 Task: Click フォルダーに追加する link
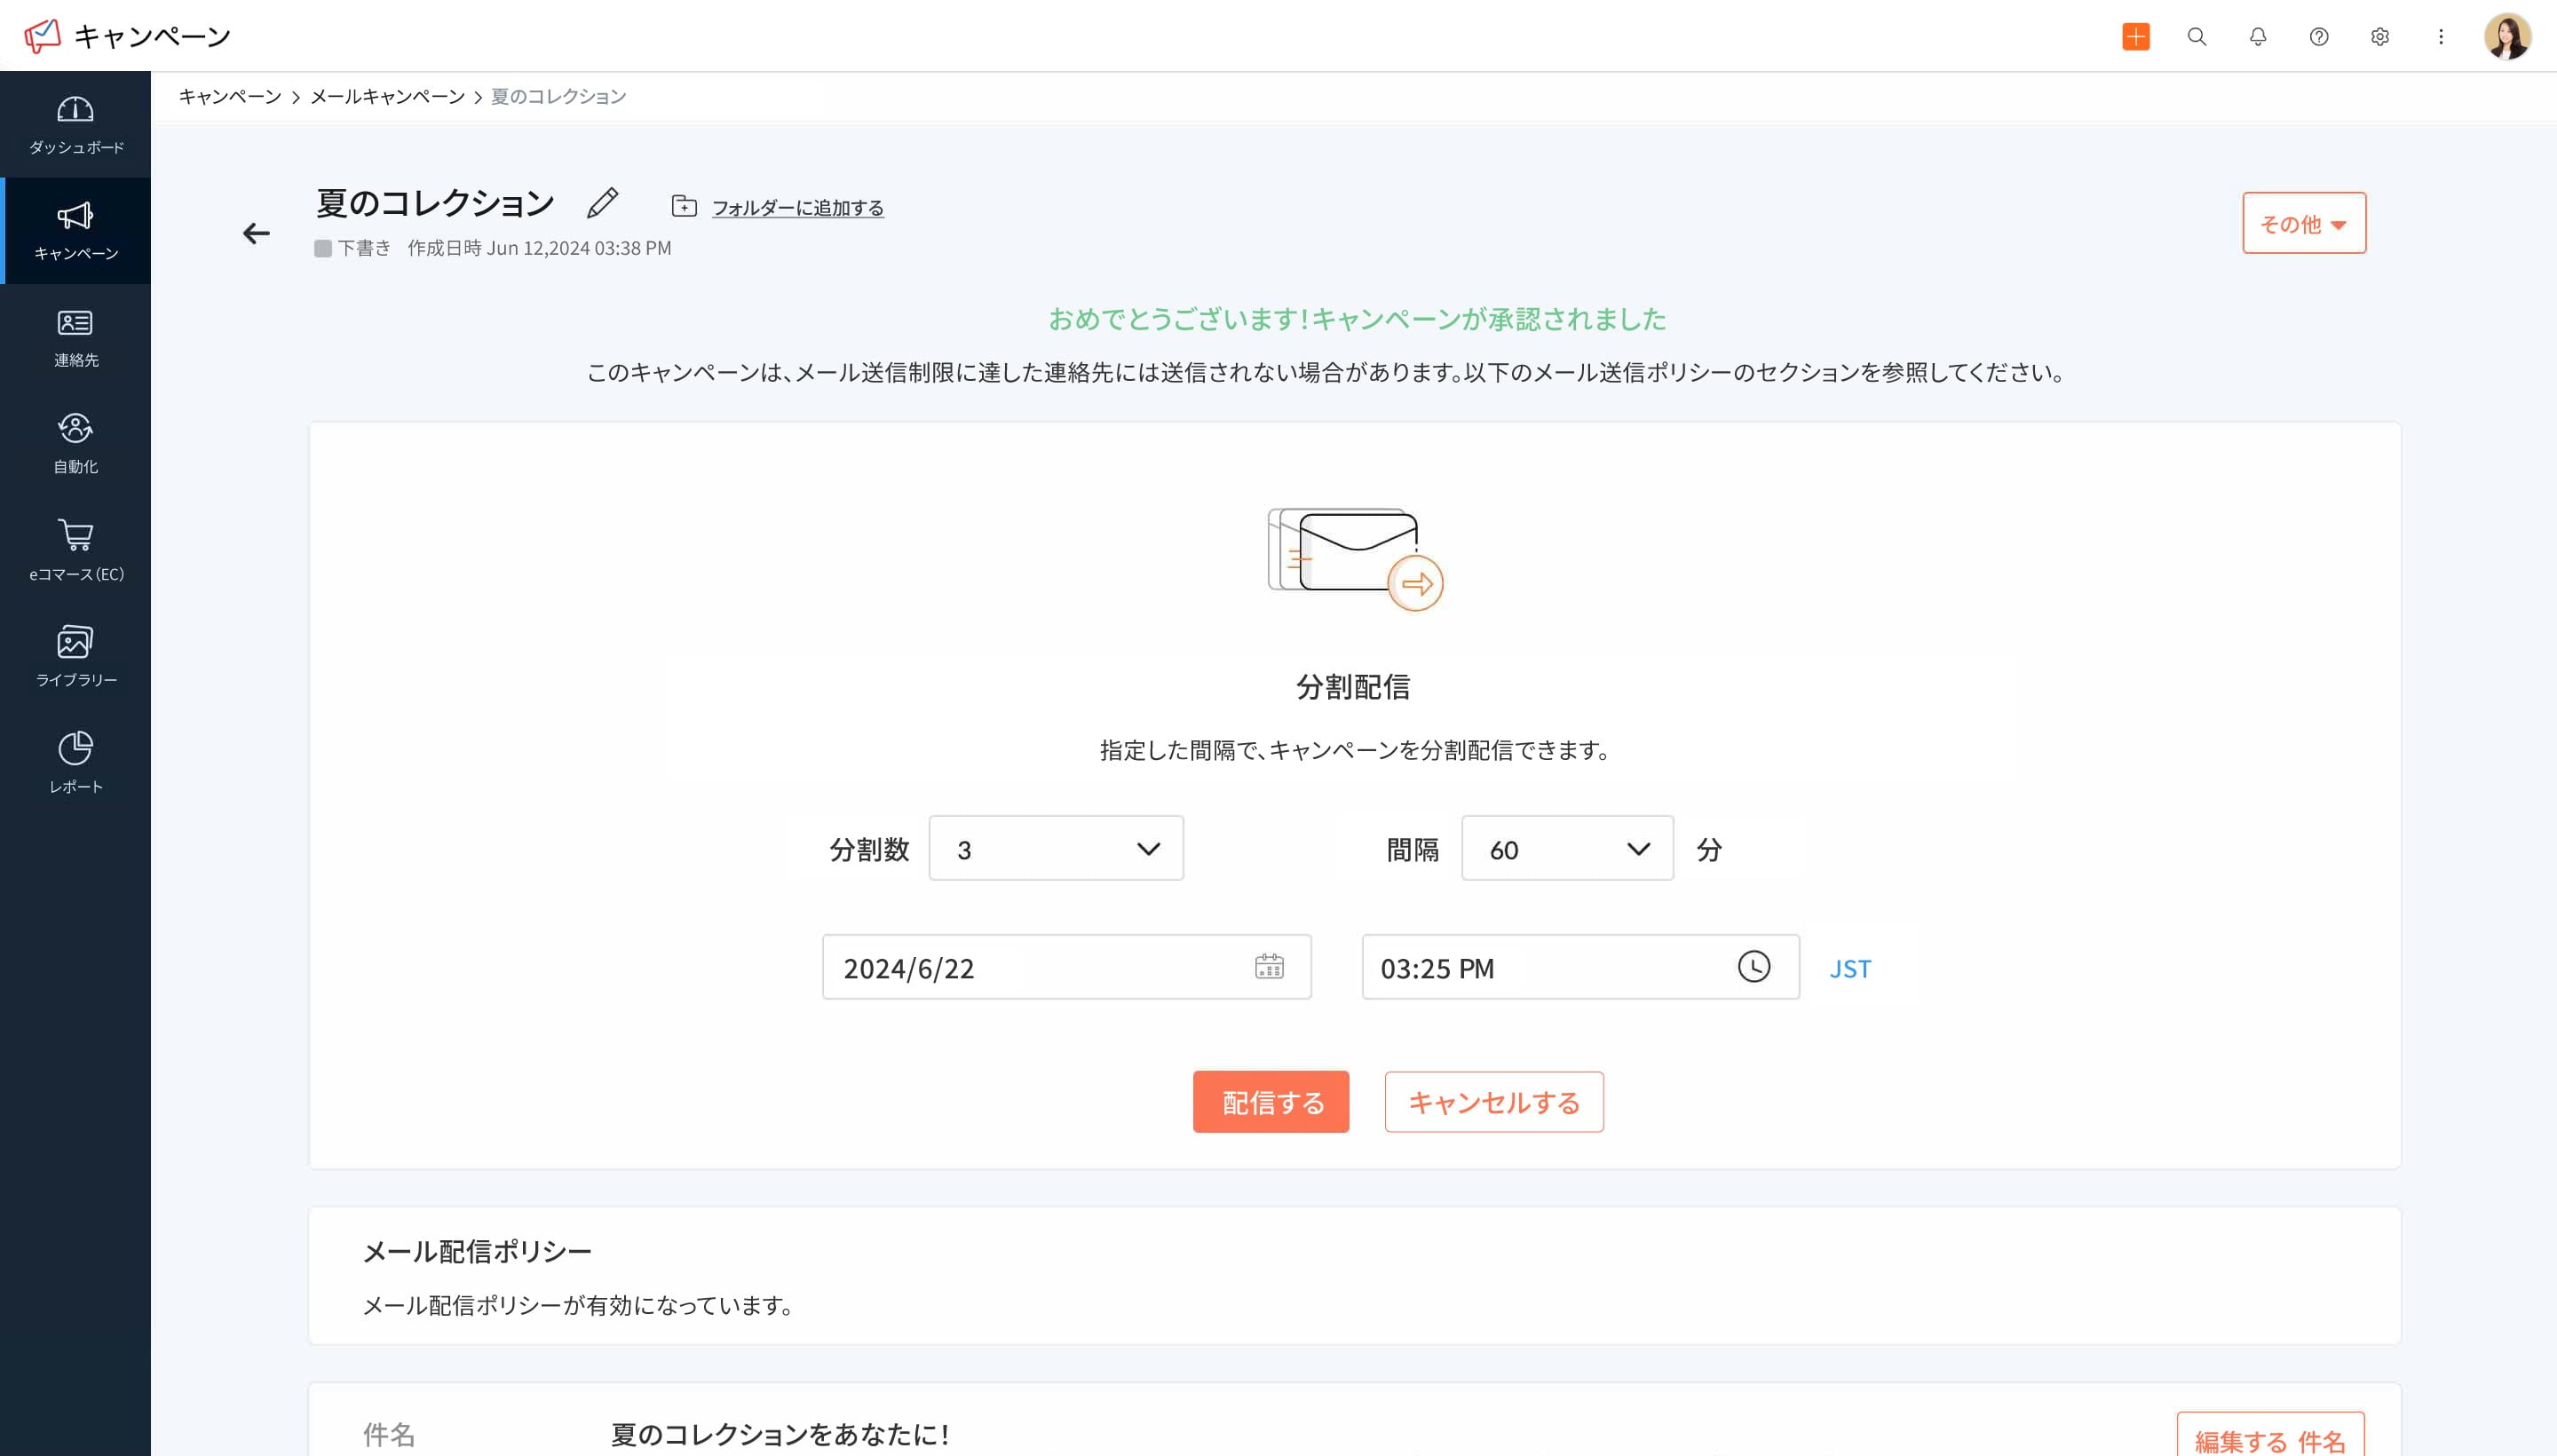pyautogui.click(x=797, y=208)
